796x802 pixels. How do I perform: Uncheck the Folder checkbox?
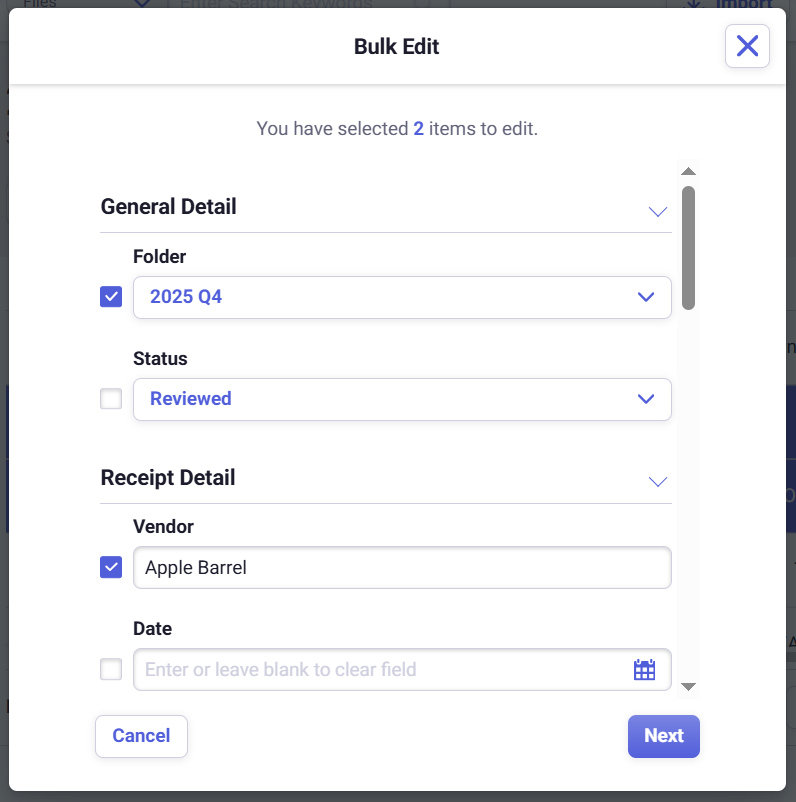tap(111, 297)
